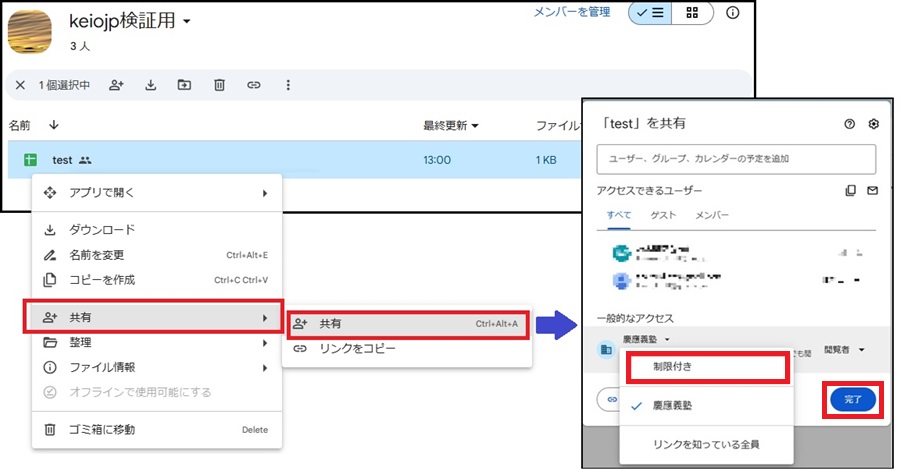Open the three-dot more actions menu
This screenshot has height=471, width=900.
[x=288, y=85]
